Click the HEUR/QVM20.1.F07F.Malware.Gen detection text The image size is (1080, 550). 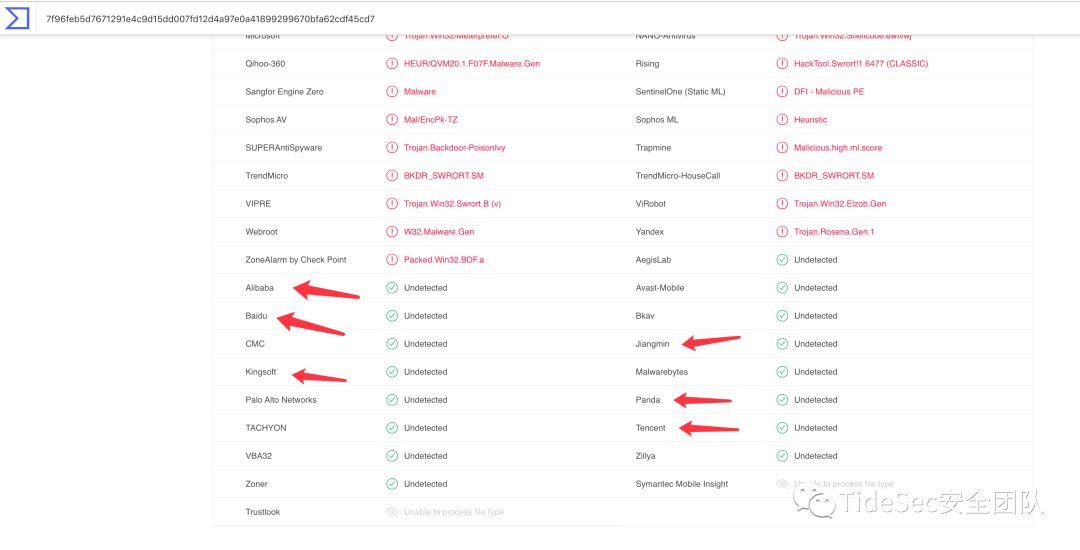(472, 64)
